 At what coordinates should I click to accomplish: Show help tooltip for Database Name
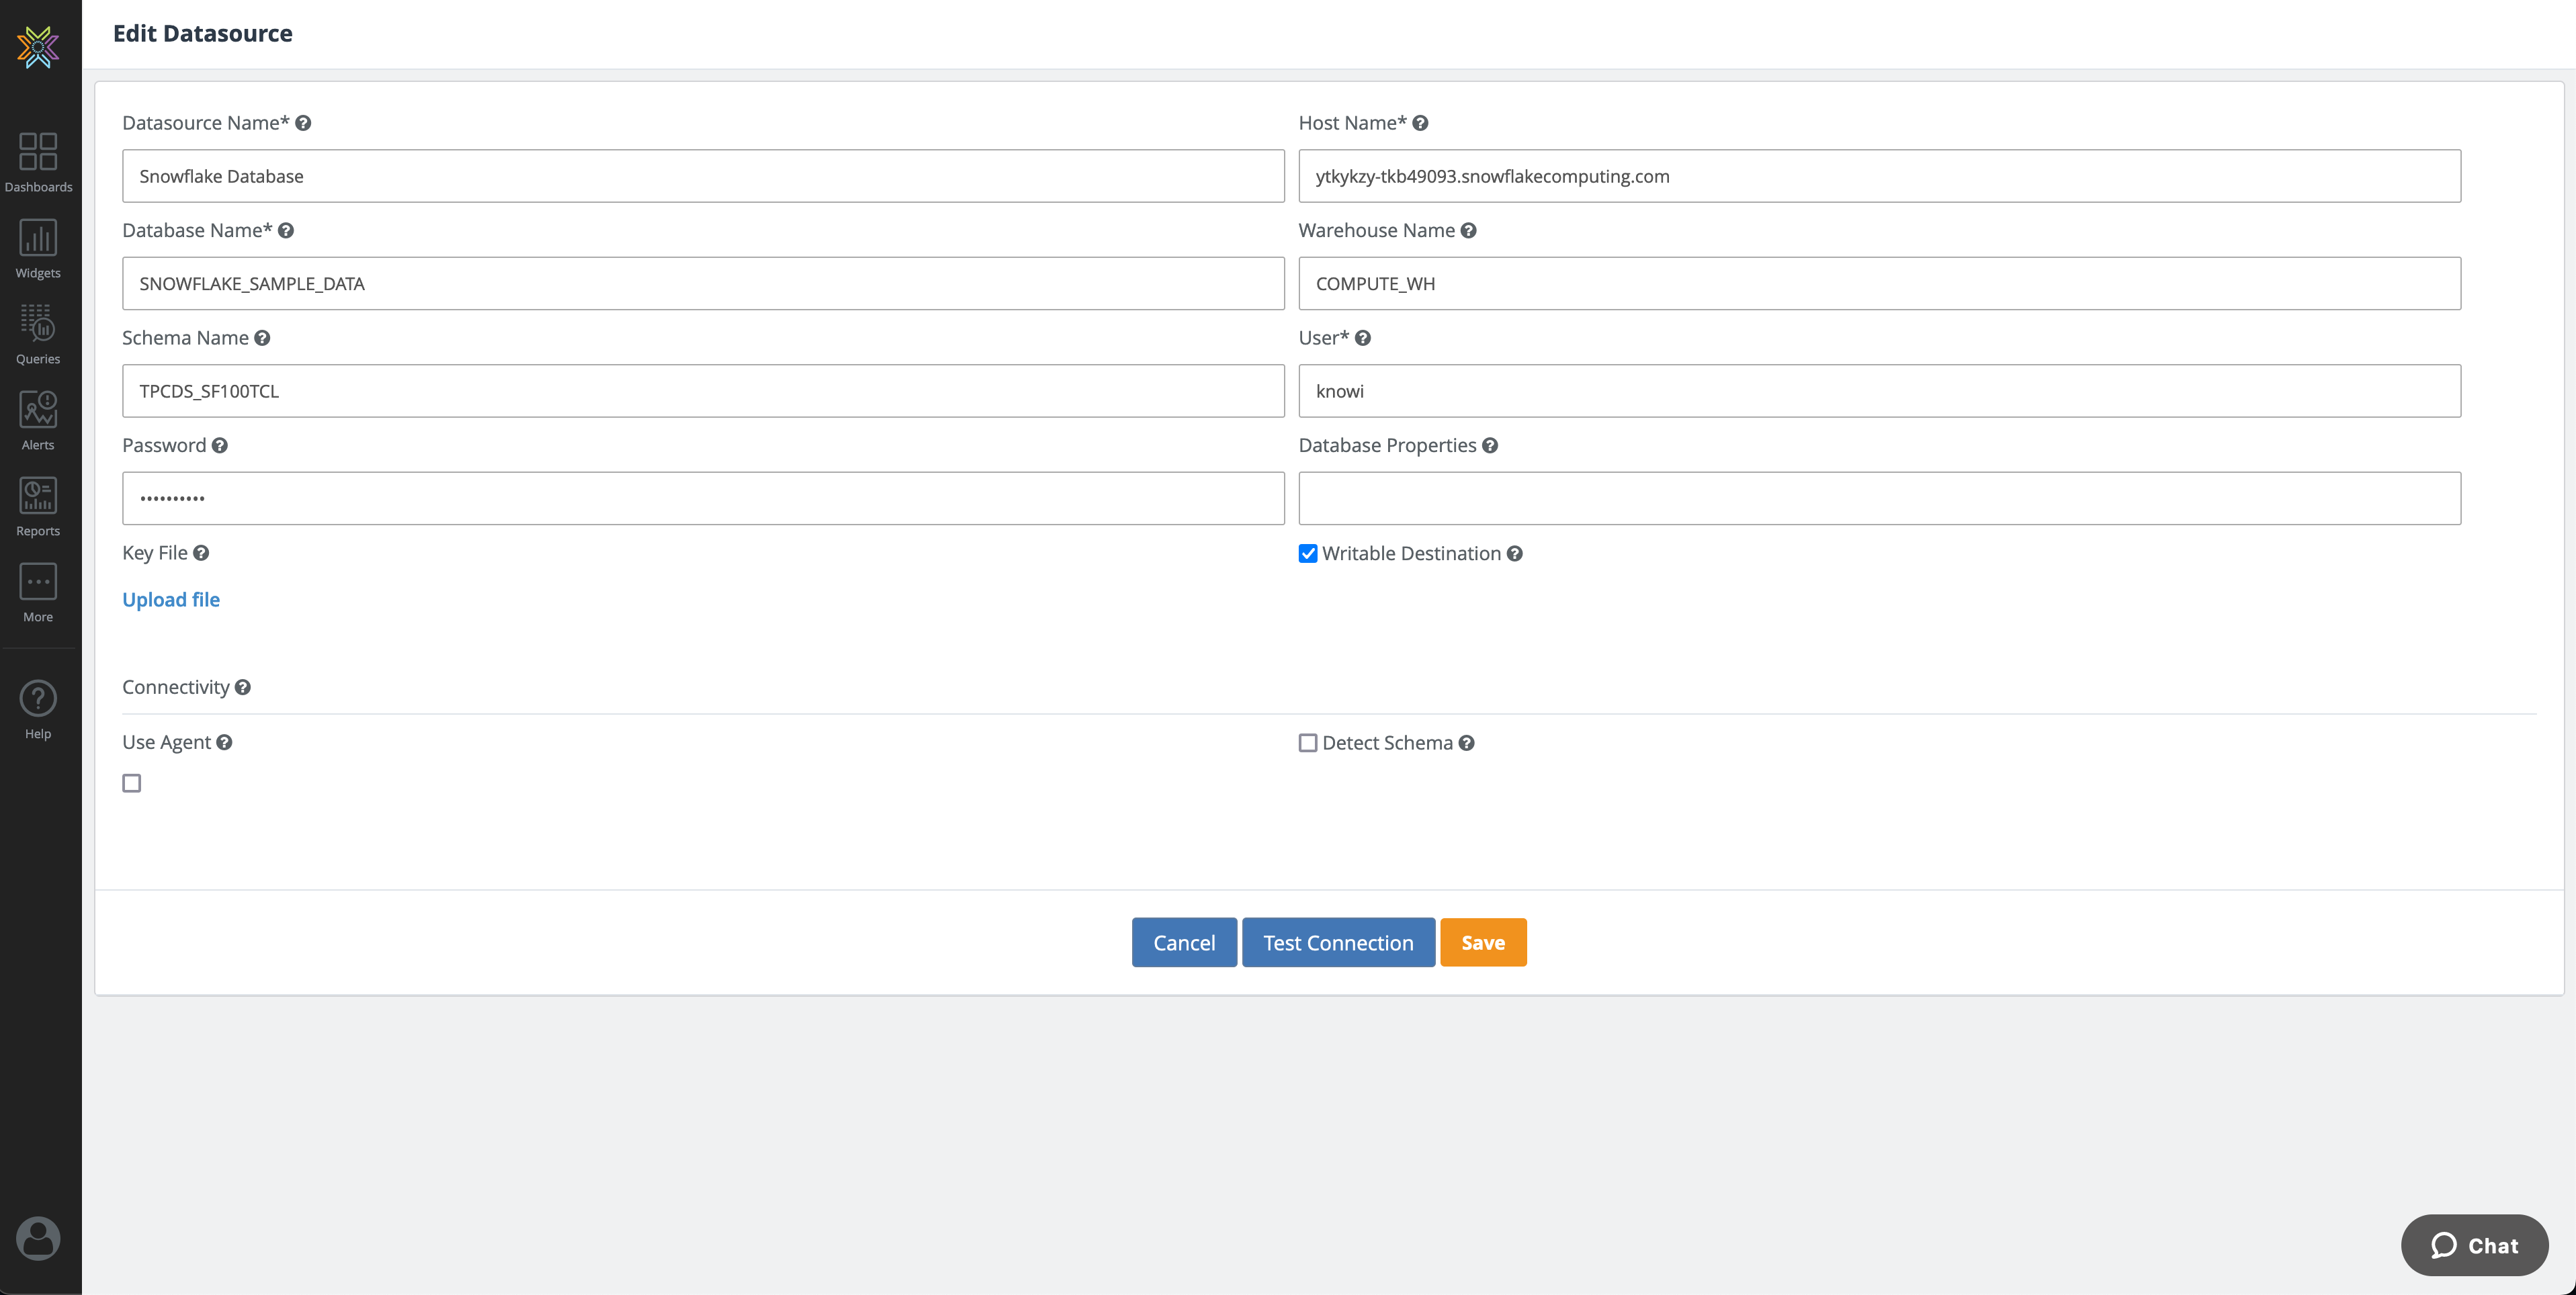(286, 231)
